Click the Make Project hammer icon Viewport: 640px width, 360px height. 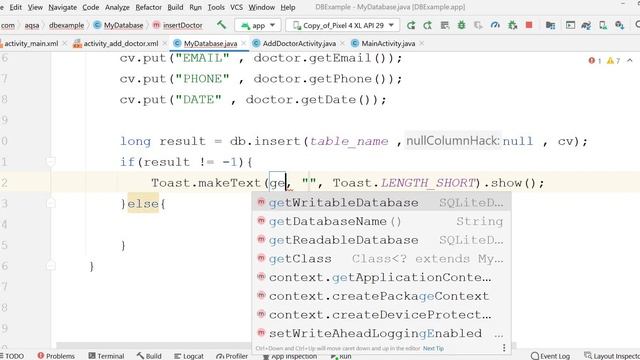tap(221, 25)
